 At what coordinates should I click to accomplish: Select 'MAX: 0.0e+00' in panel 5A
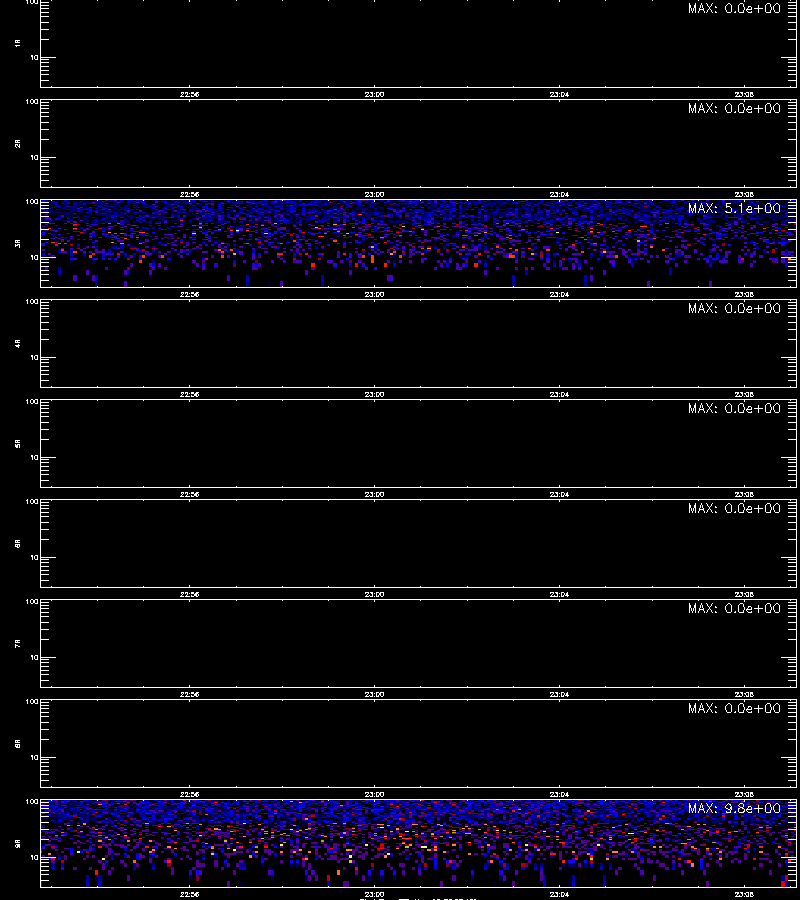tap(734, 408)
